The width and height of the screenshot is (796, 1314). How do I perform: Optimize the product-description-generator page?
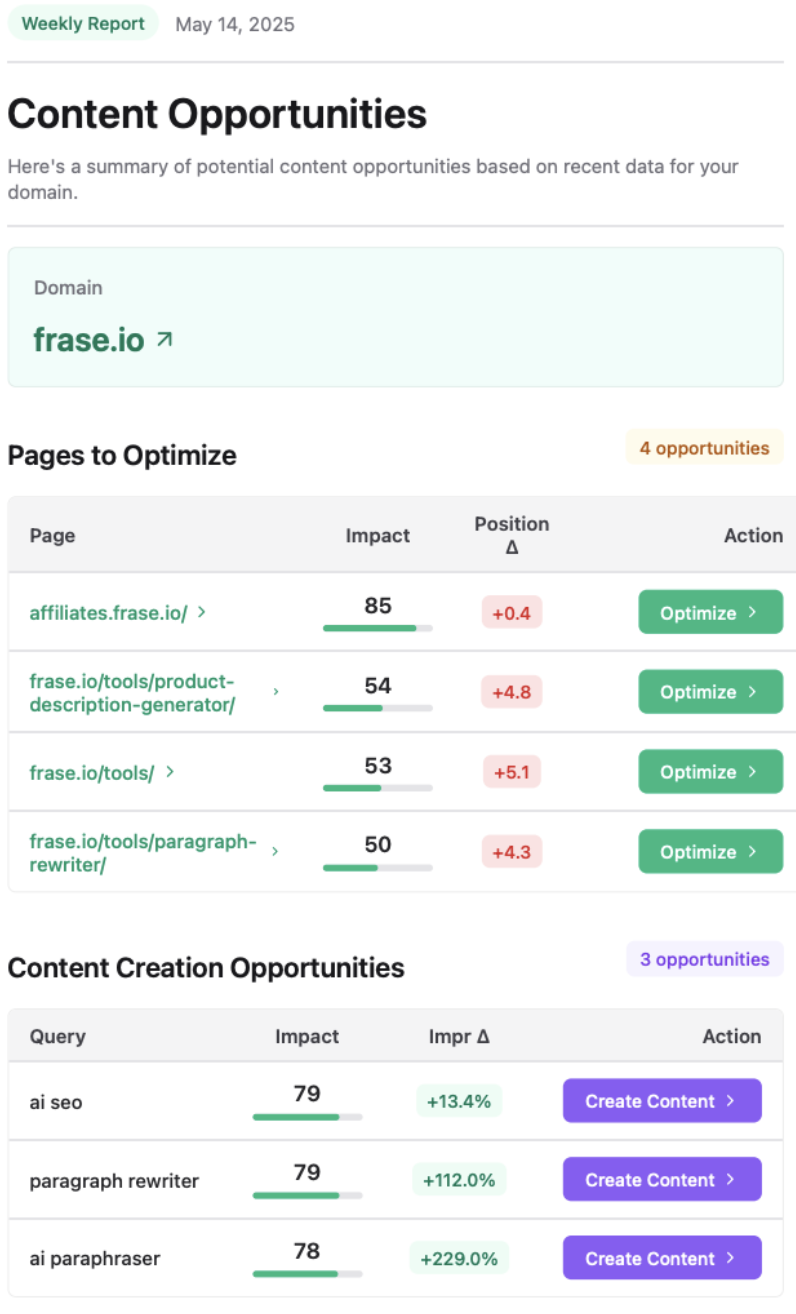[x=710, y=692]
